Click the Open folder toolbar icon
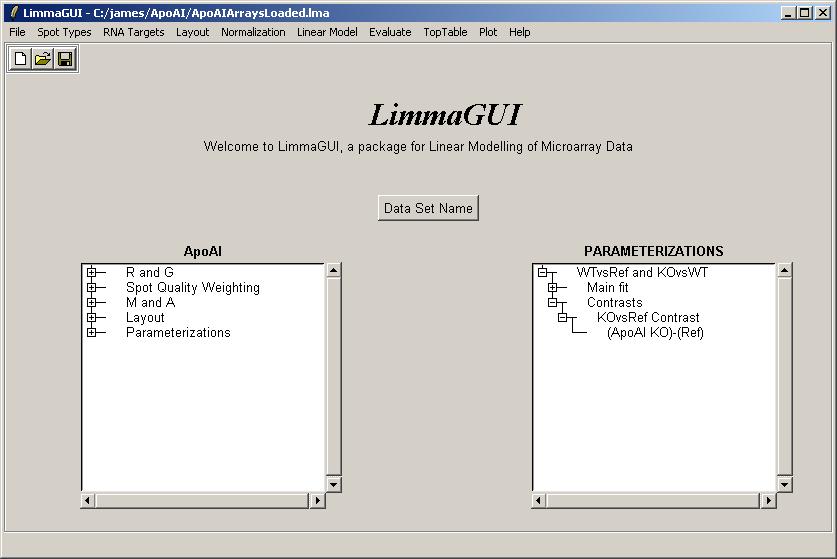The image size is (837, 559). point(43,60)
